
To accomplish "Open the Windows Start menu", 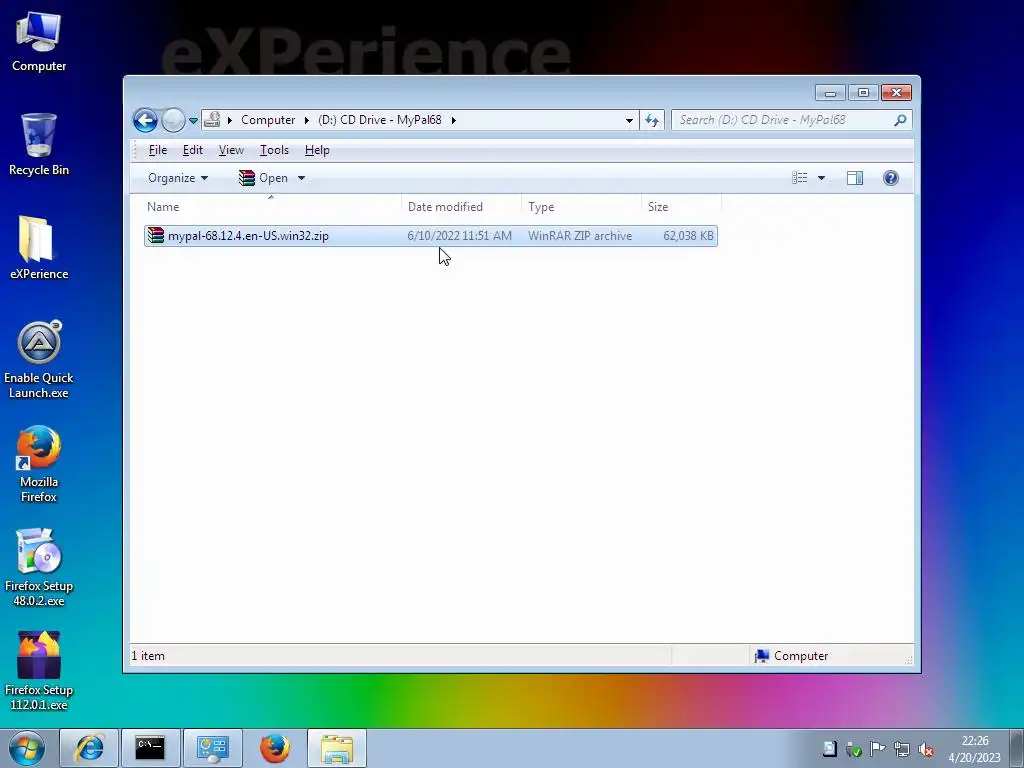I will click(27, 748).
